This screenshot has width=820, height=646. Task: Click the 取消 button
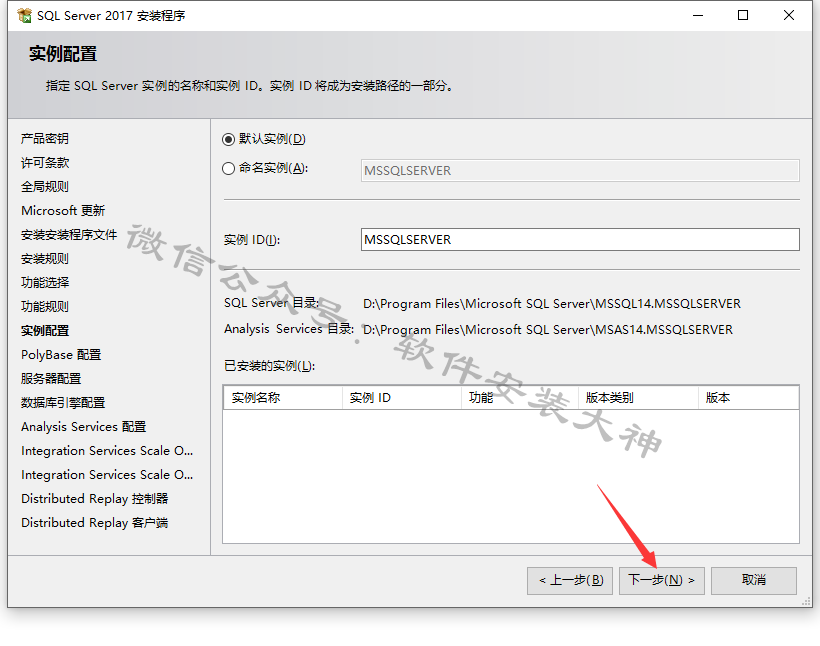(754, 580)
